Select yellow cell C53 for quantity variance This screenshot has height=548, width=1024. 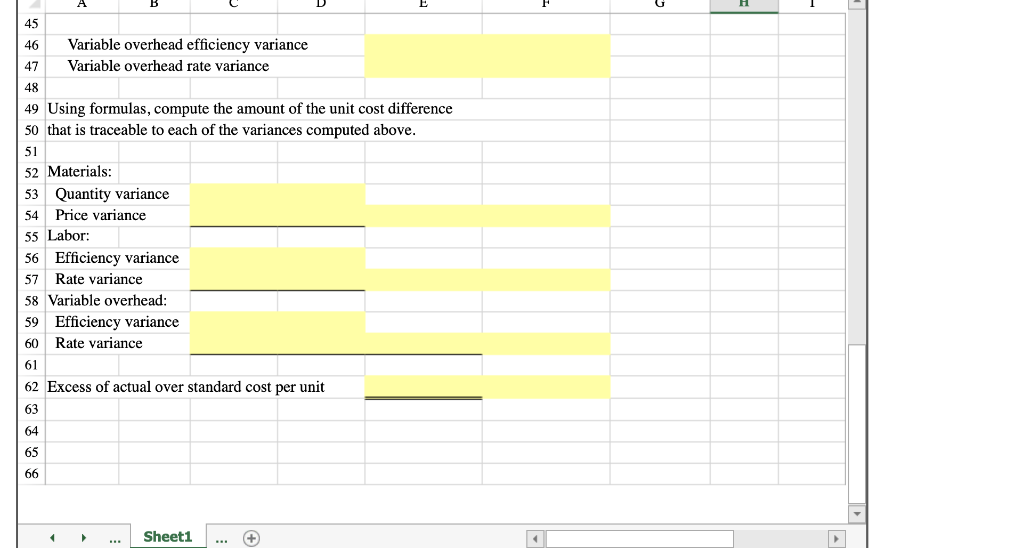[234, 195]
